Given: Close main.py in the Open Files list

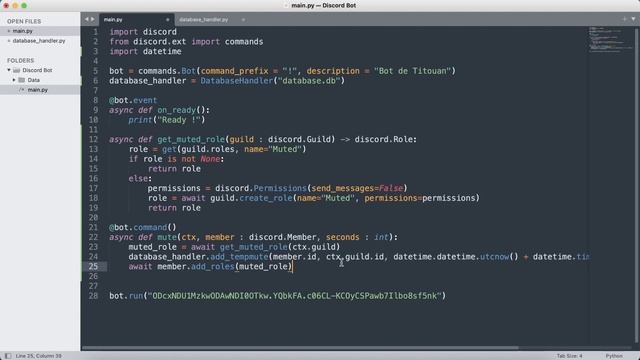Looking at the screenshot, I should [x=9, y=31].
